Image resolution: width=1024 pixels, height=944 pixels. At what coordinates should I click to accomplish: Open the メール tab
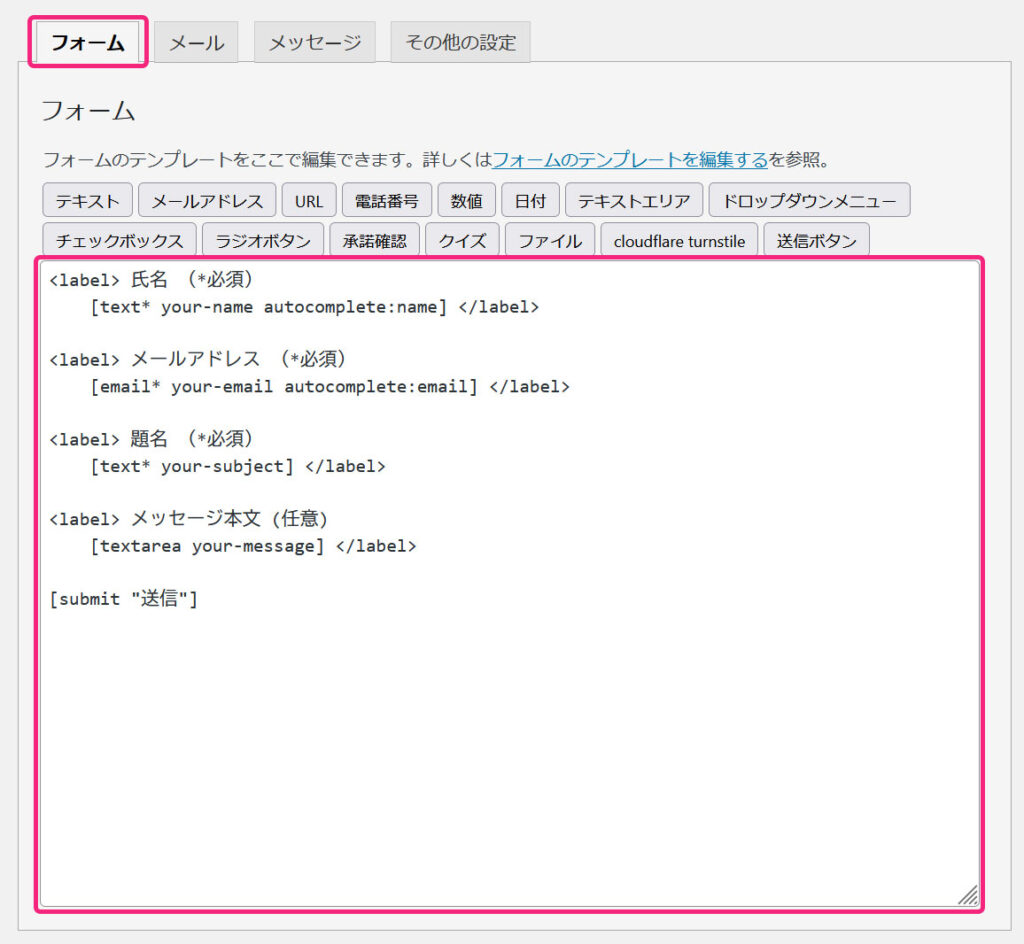196,43
